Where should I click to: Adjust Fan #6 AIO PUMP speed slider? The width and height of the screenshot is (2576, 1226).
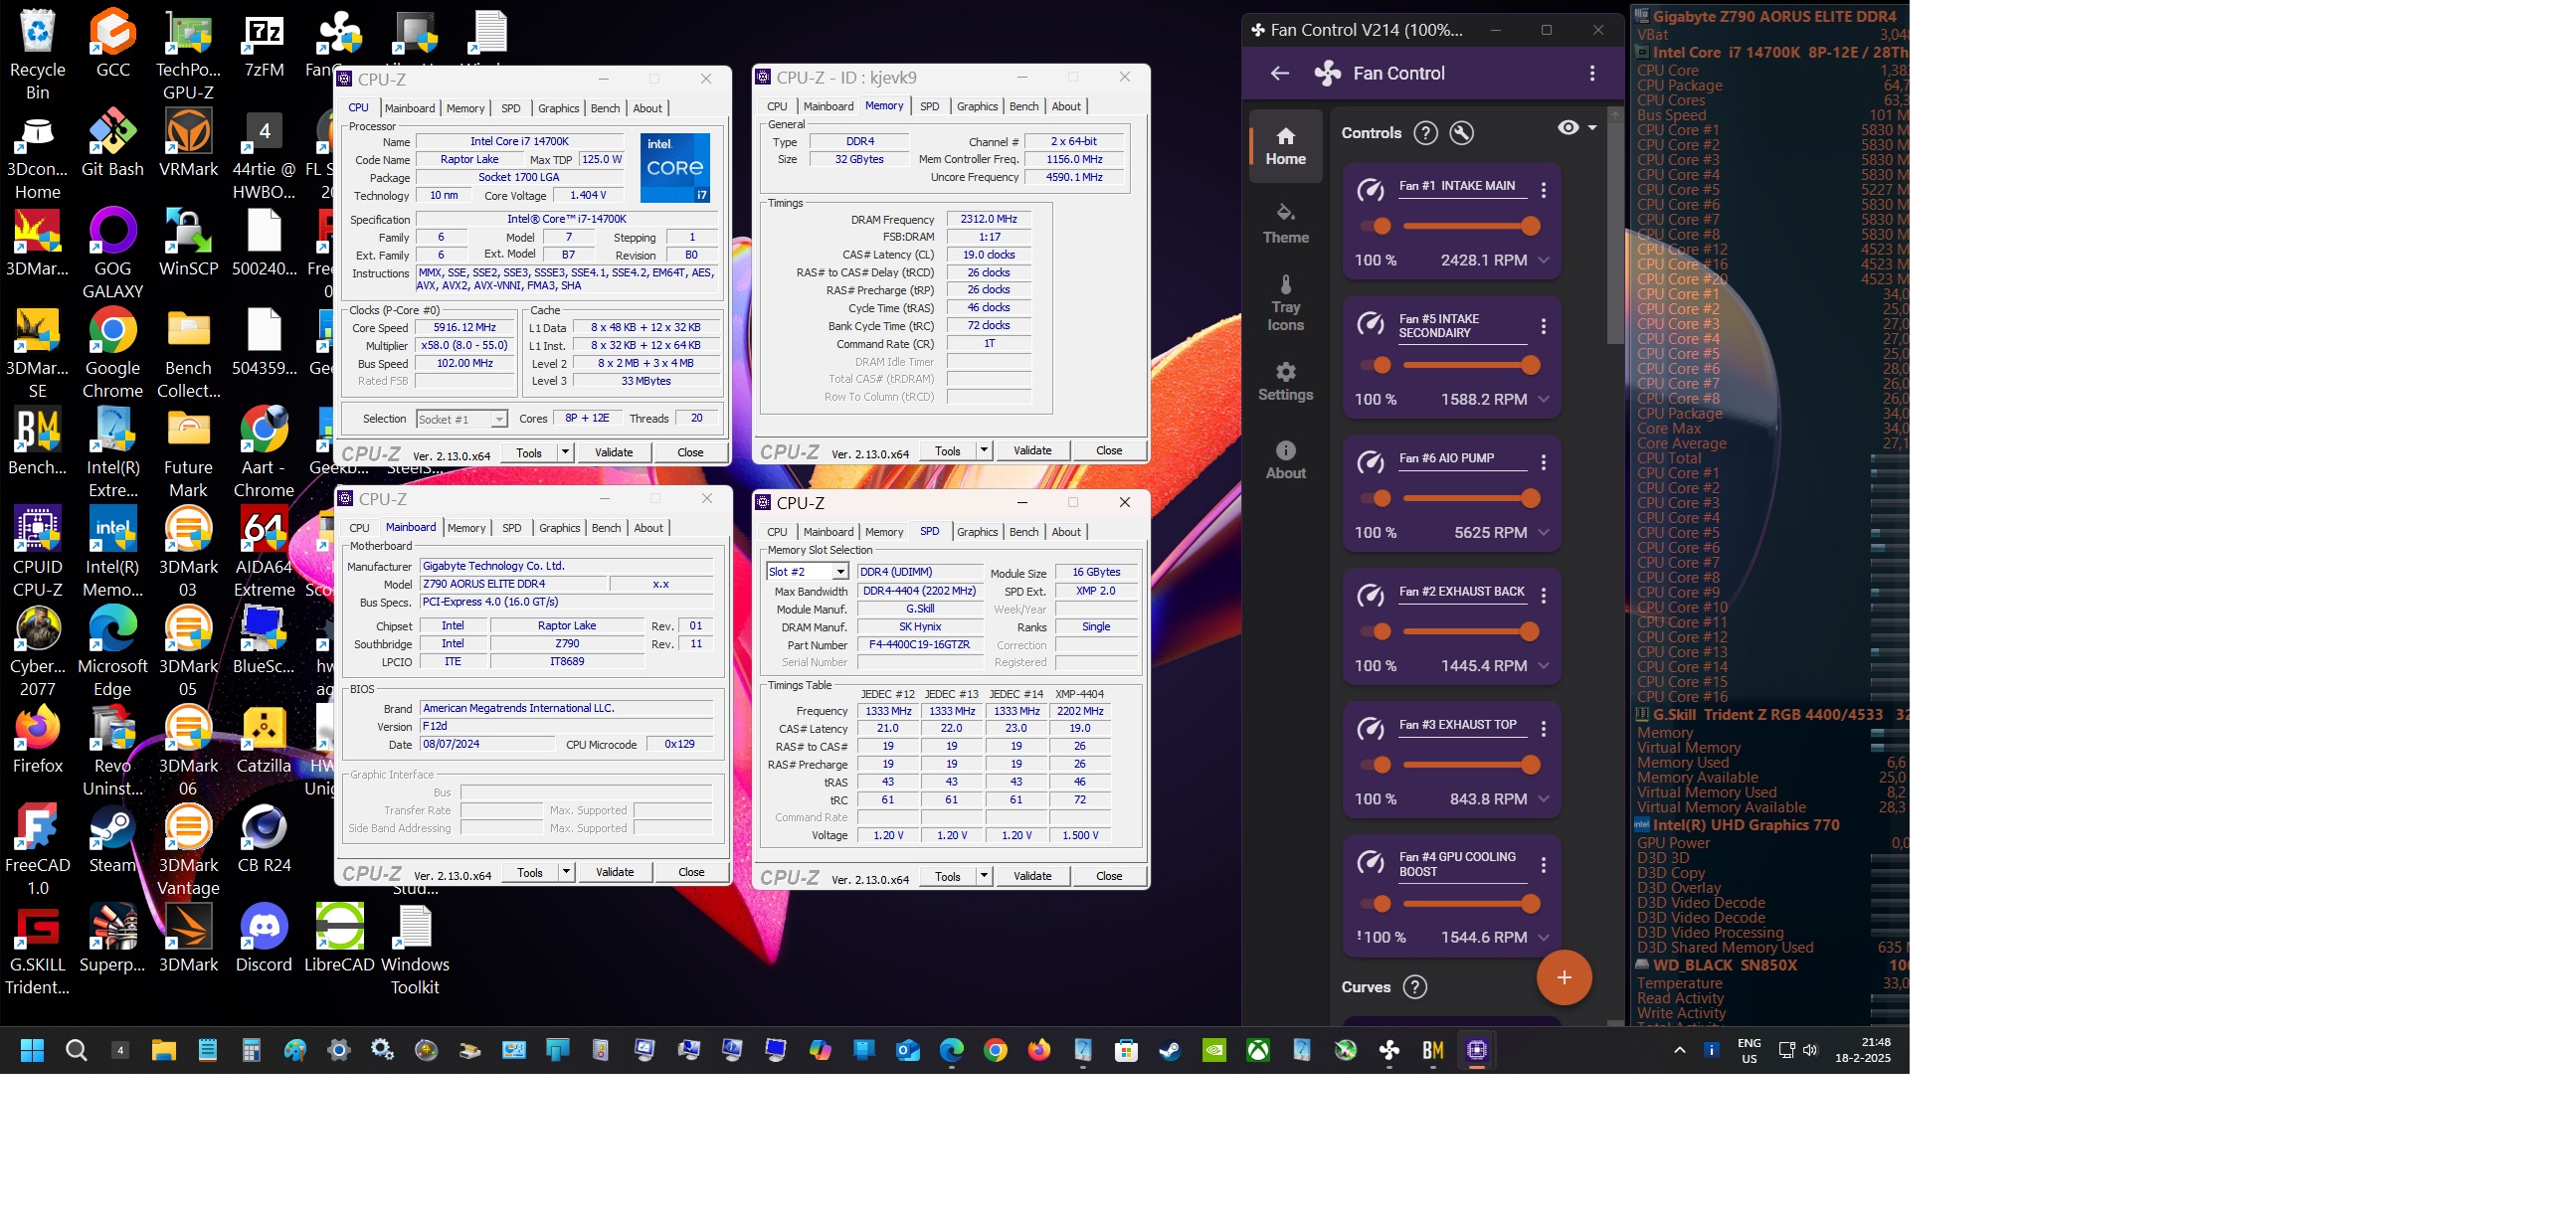1470,498
